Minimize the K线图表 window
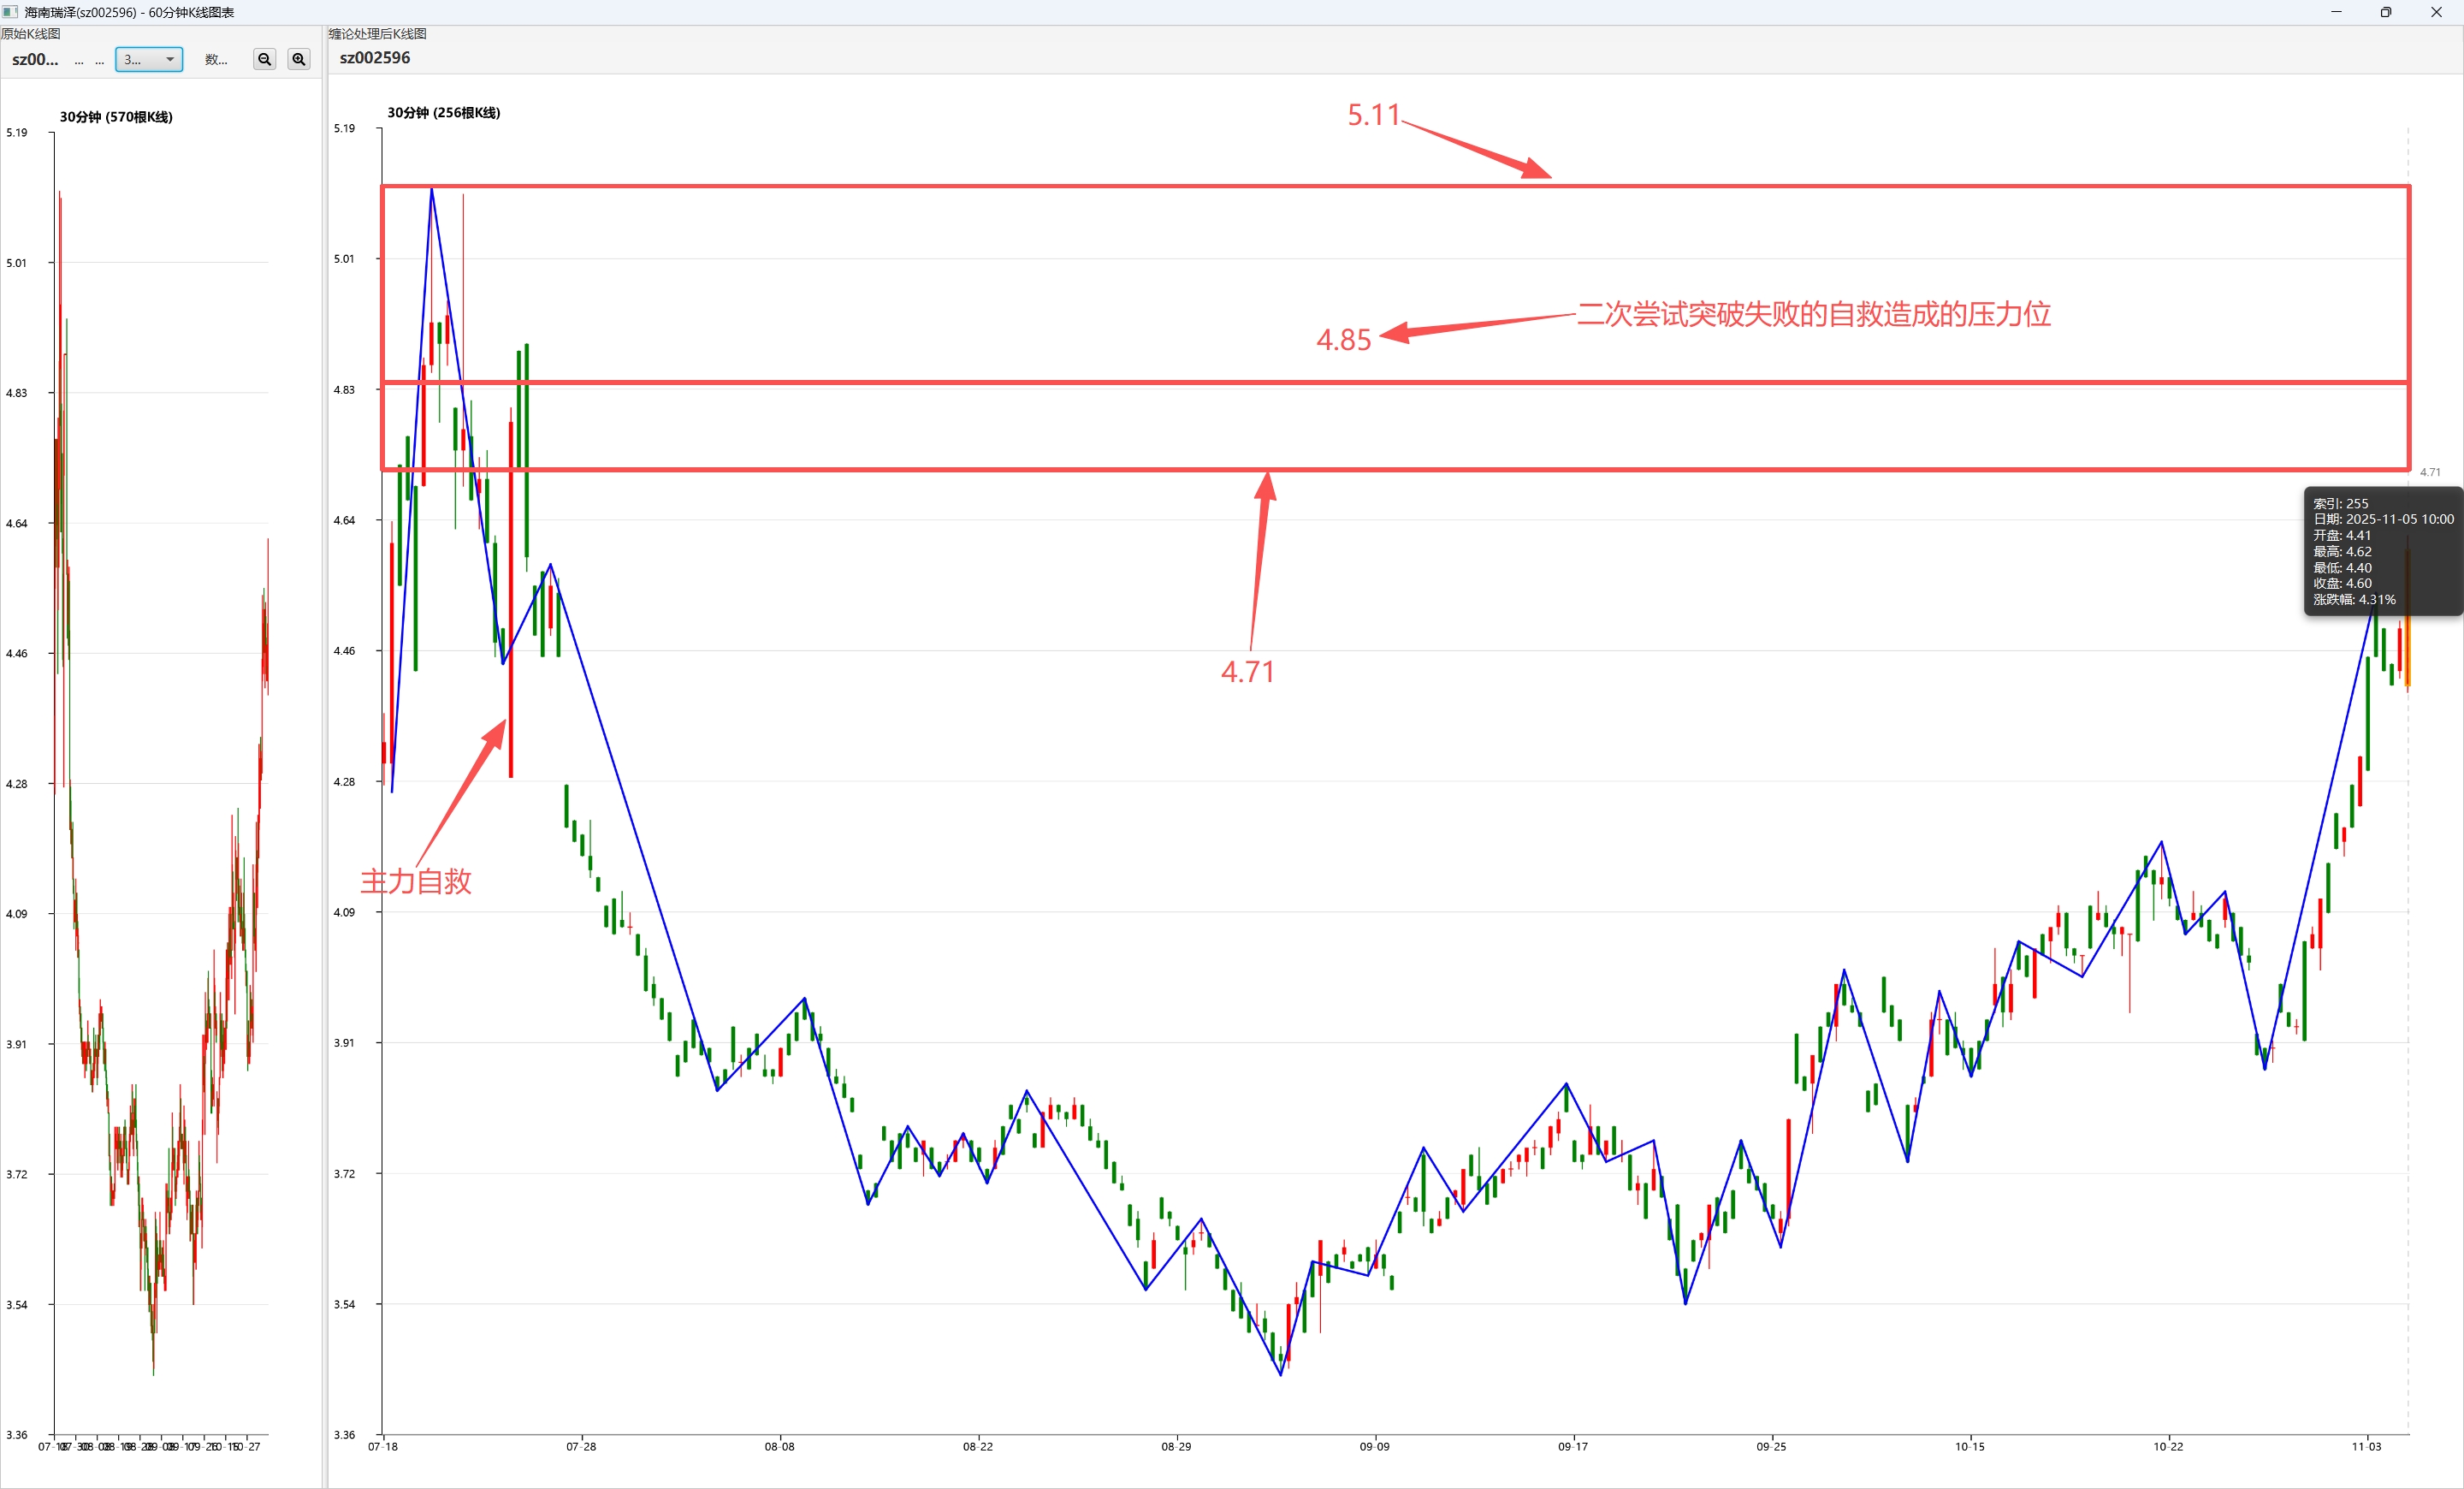Image resolution: width=2464 pixels, height=1489 pixels. coord(2336,12)
